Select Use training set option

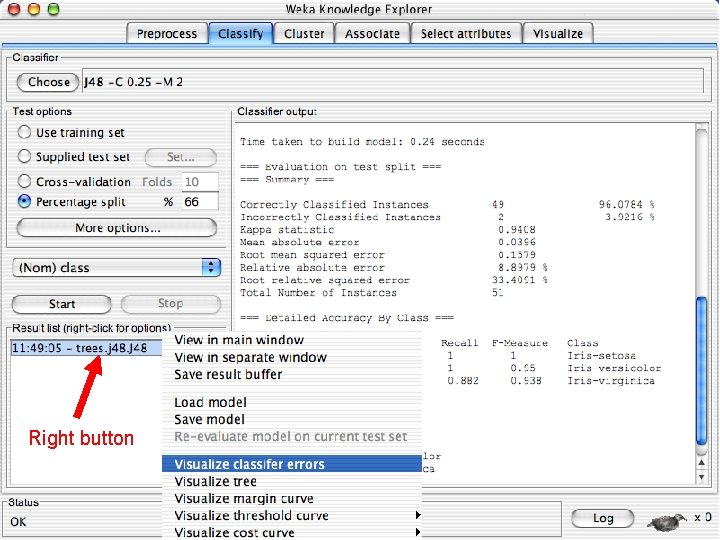(24, 132)
